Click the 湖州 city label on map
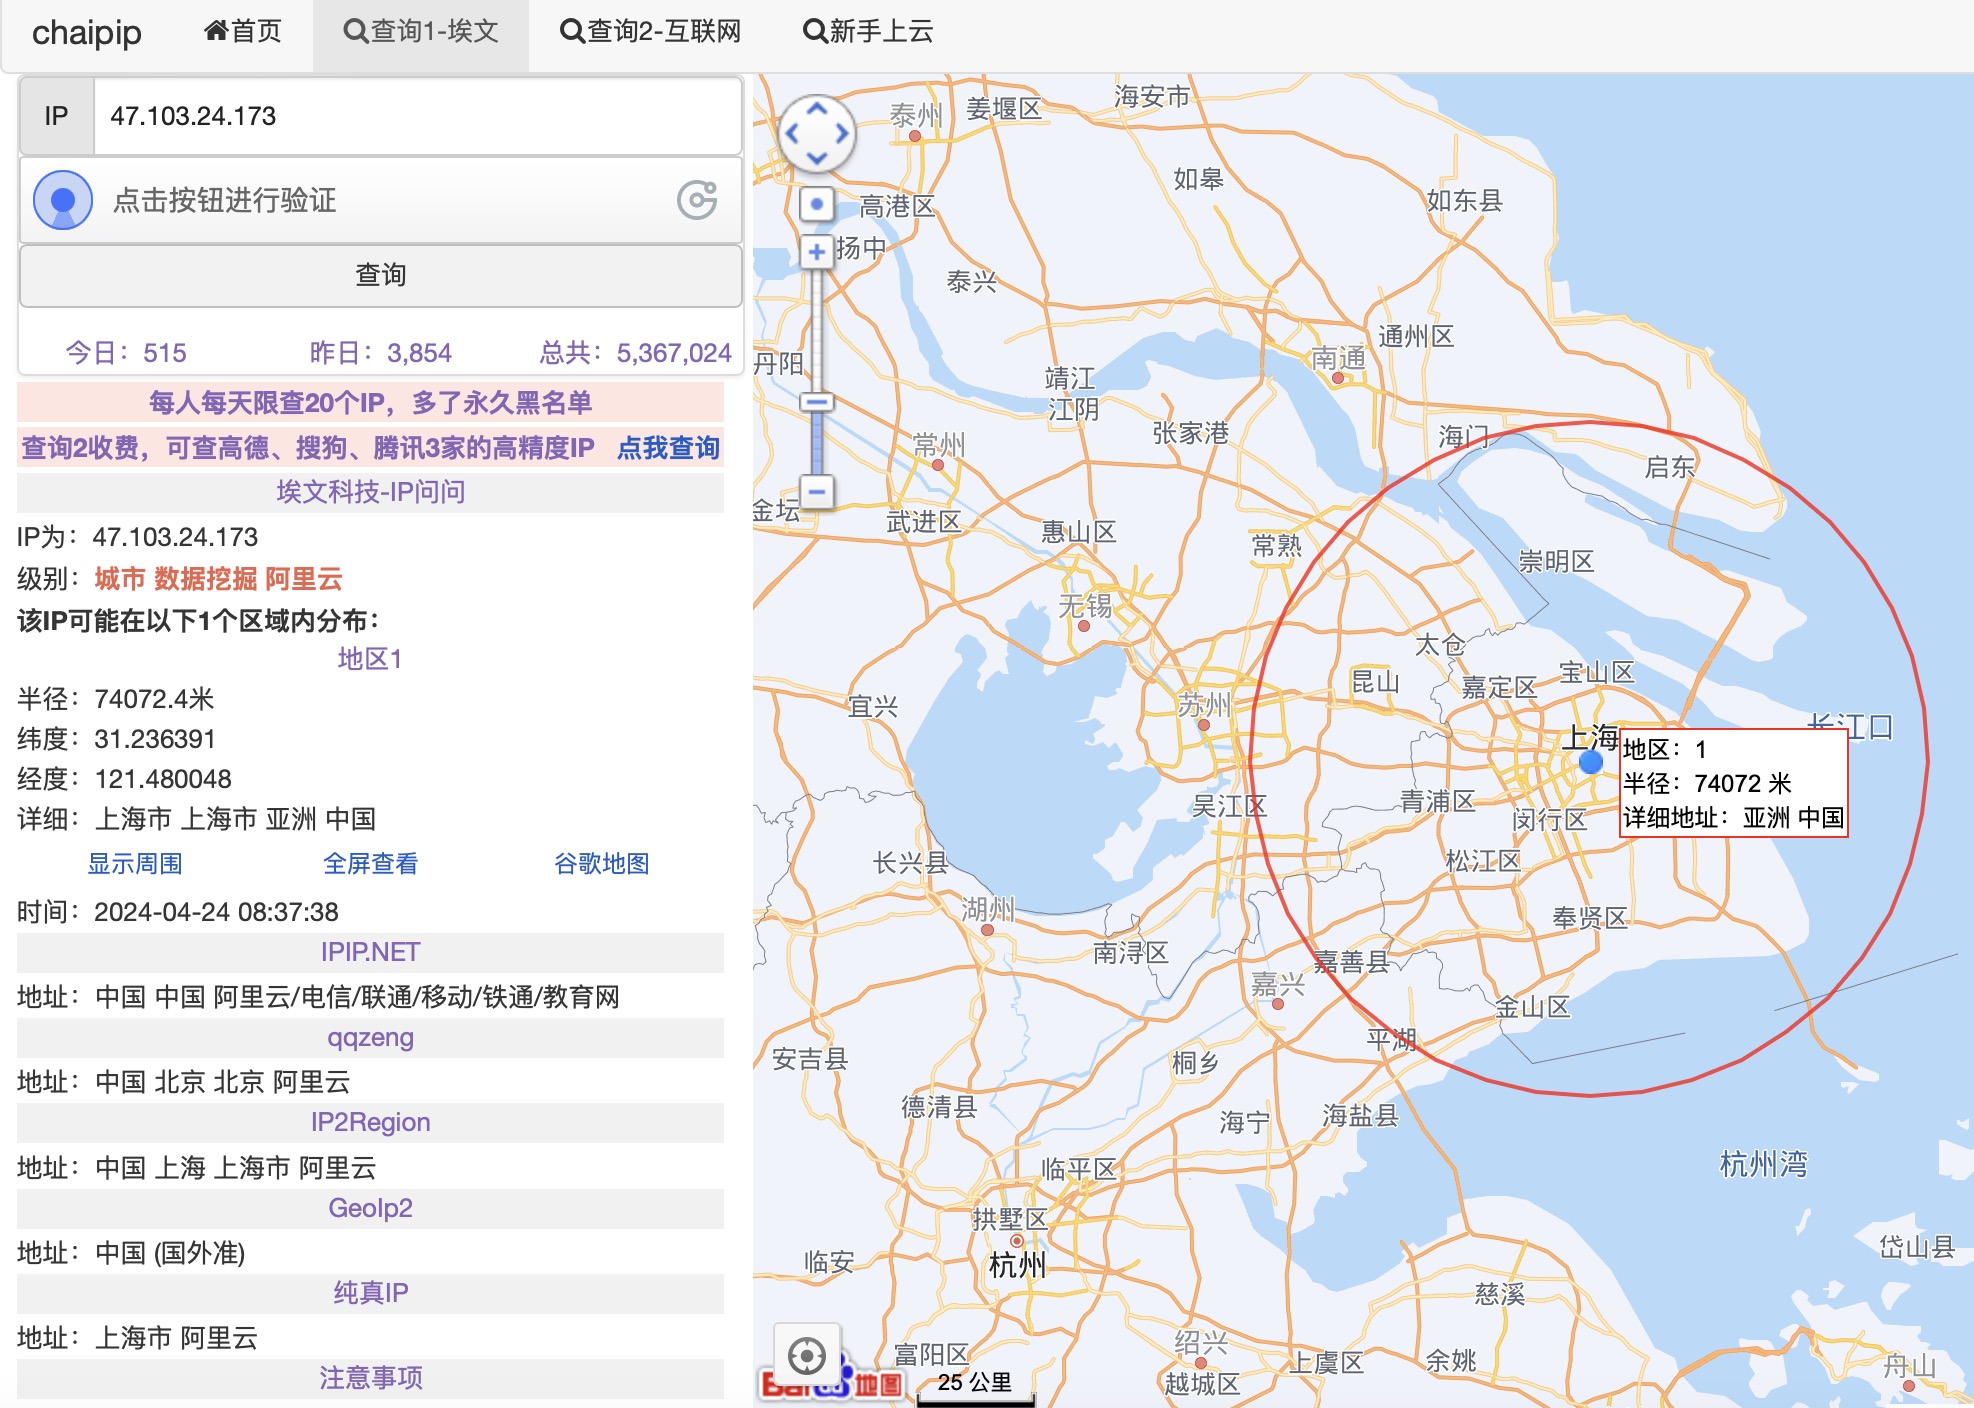Viewport: 1974px width, 1408px height. pyautogui.click(x=988, y=908)
